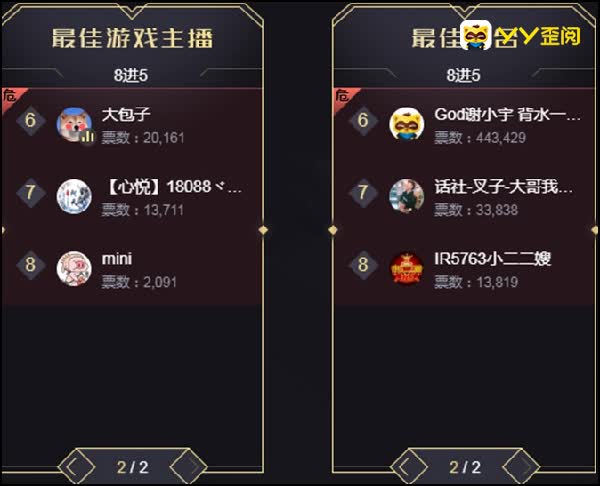Click 大包子 Shiba dog avatar
This screenshot has height=486, width=600.
74,125
